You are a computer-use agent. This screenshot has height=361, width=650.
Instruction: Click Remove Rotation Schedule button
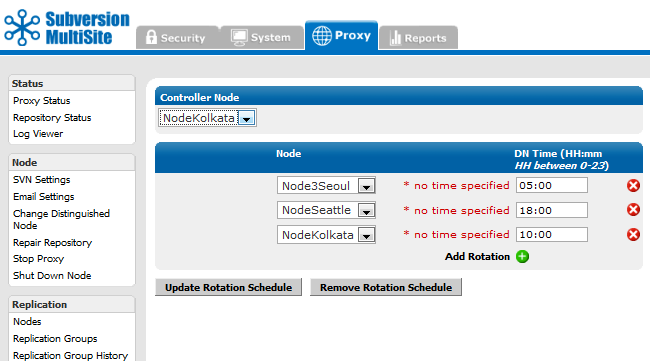(x=386, y=287)
